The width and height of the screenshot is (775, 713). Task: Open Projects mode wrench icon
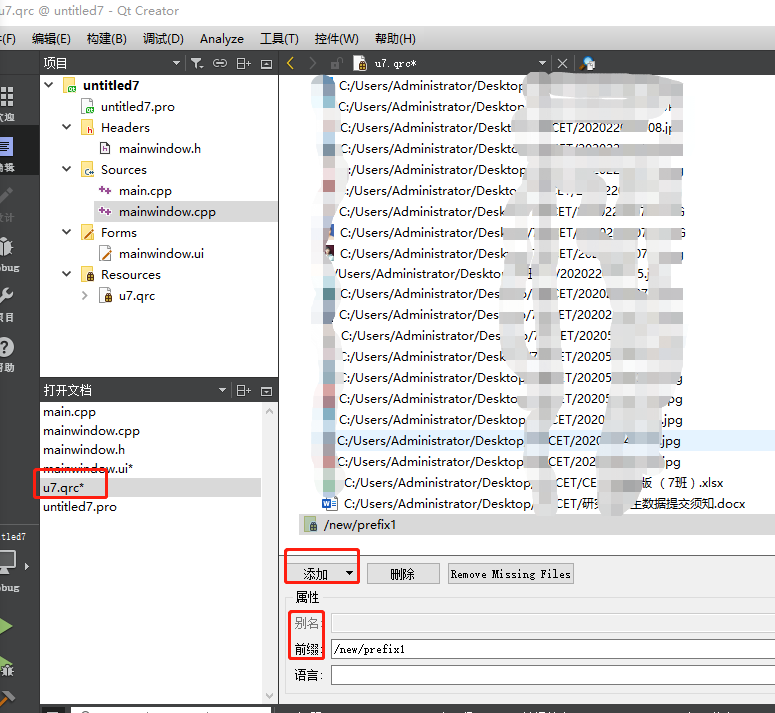(x=6, y=296)
